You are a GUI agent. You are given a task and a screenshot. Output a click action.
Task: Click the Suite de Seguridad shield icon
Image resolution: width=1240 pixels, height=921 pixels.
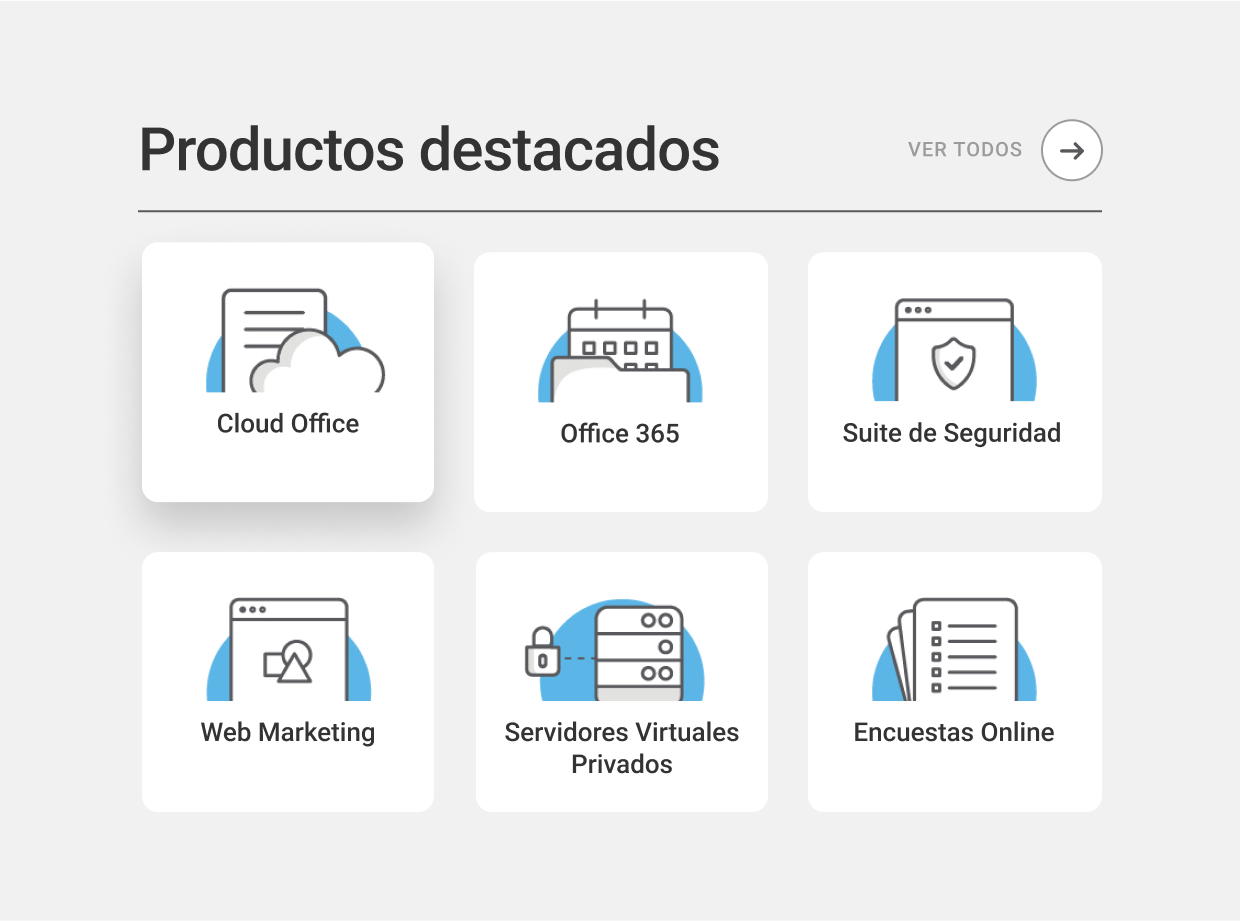click(954, 352)
